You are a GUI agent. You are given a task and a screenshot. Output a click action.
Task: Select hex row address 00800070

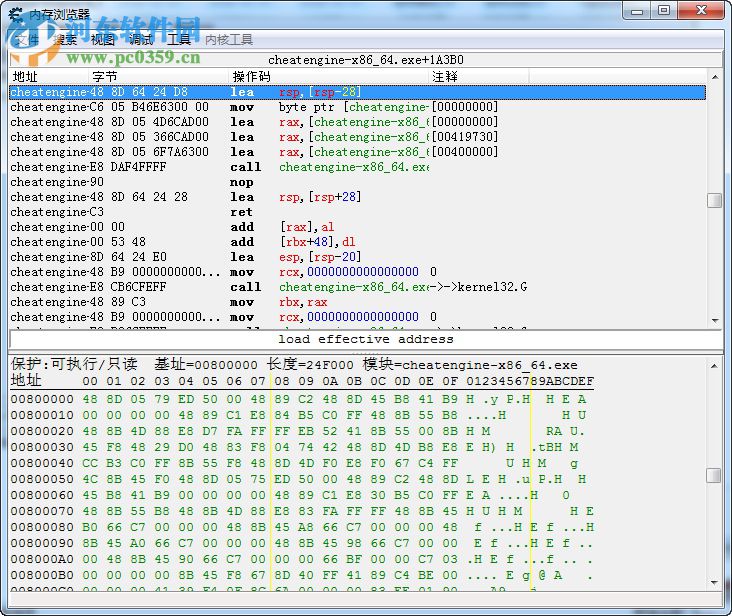tap(42, 511)
